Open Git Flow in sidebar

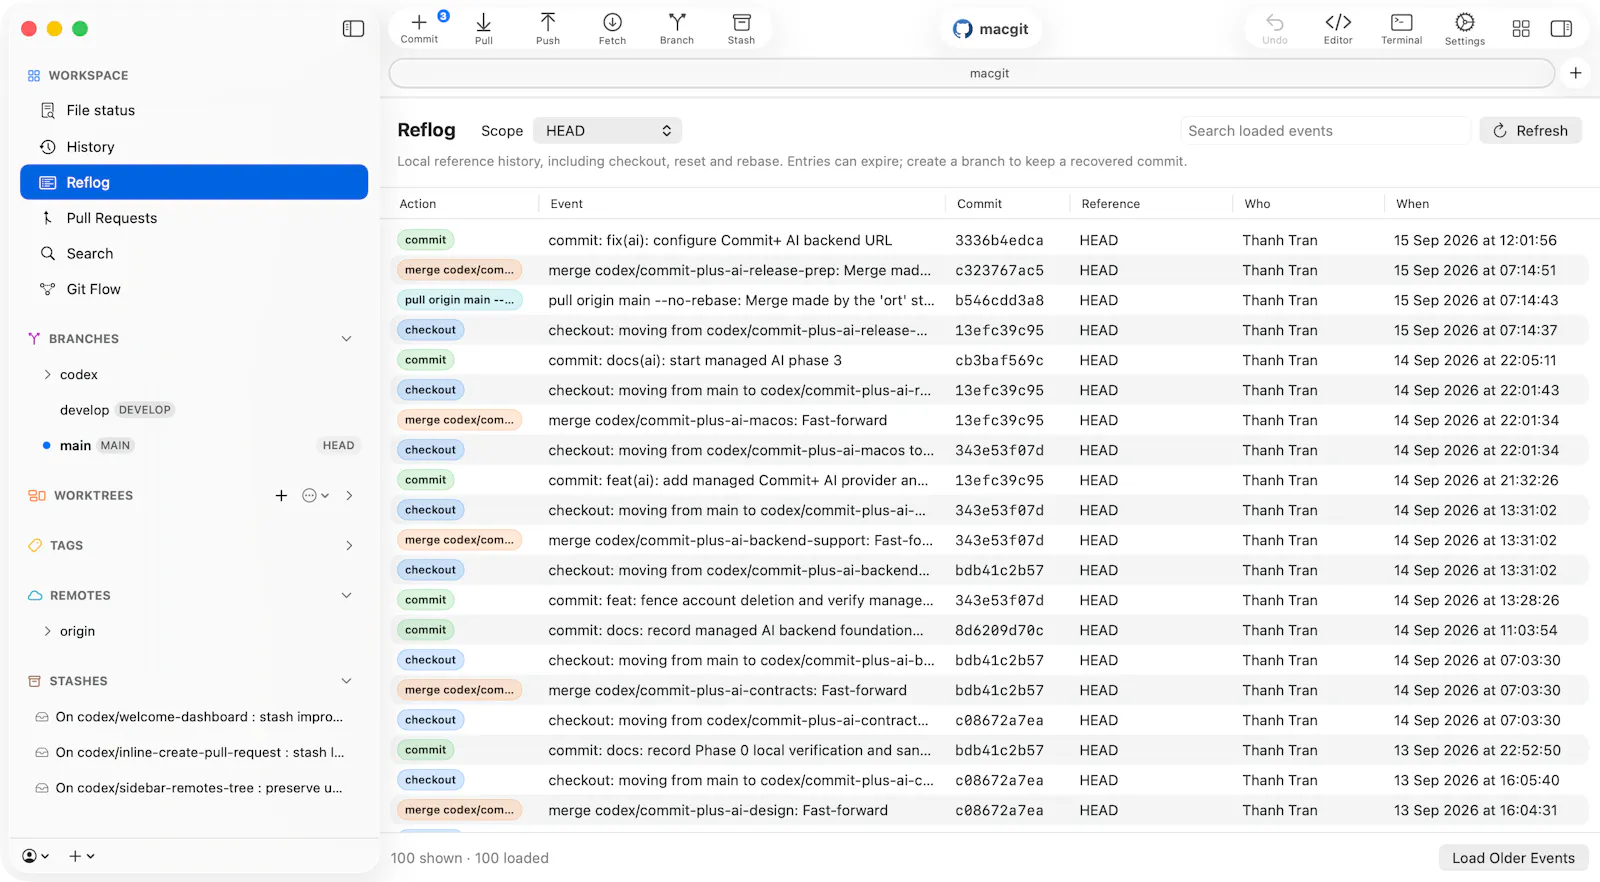pos(194,289)
